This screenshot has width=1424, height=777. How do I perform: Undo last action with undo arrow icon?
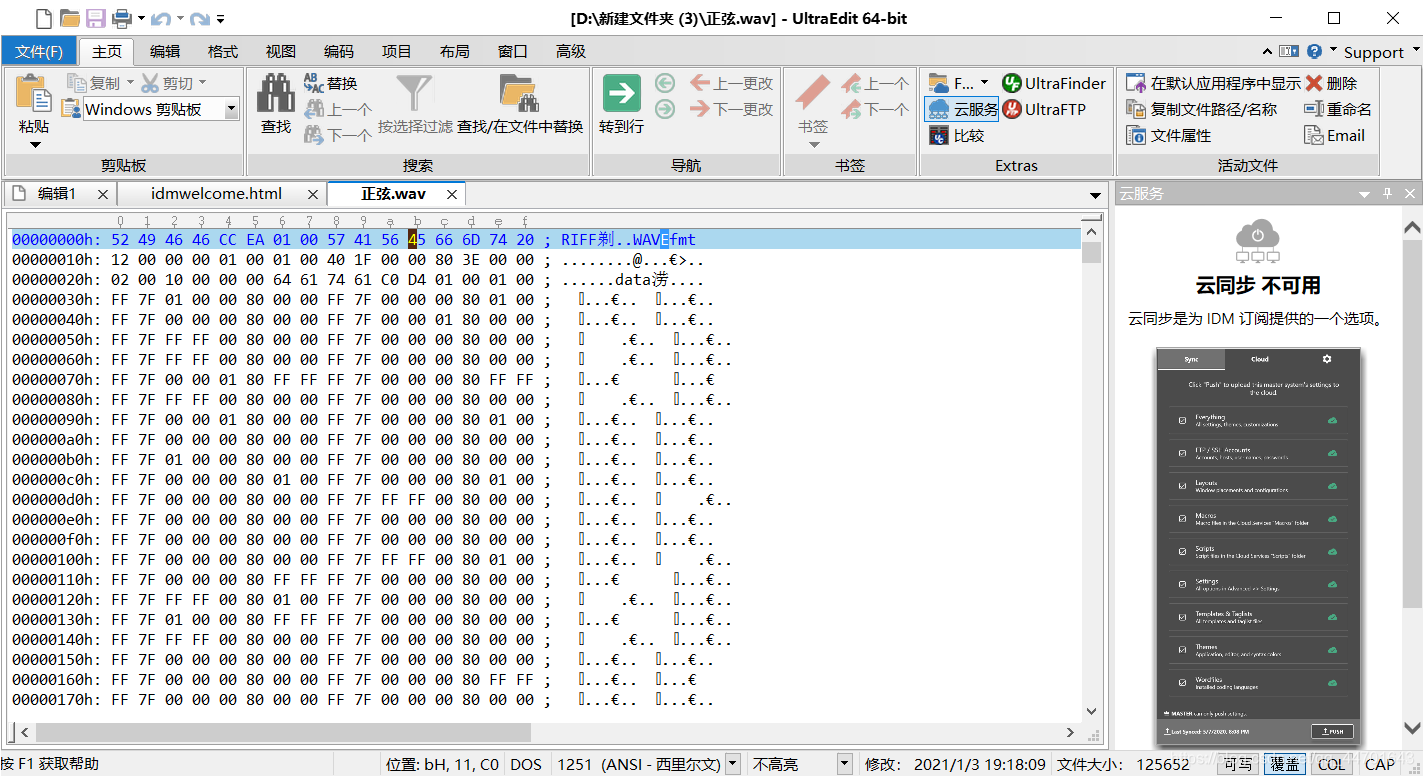(160, 18)
